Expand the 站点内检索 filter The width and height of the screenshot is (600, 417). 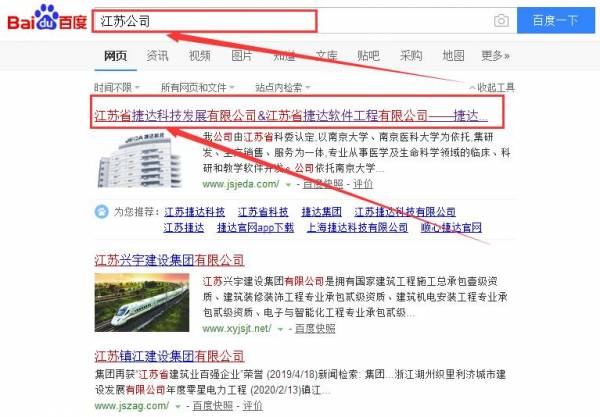[x=282, y=88]
